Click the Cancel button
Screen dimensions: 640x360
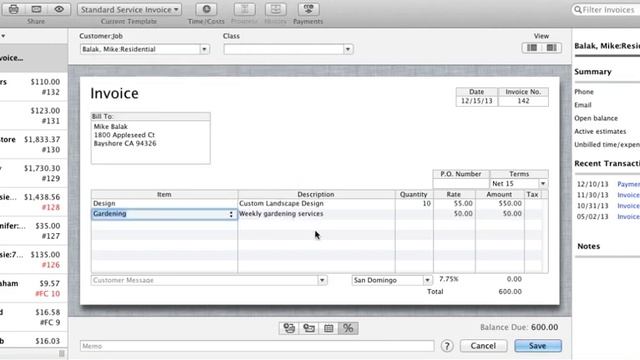click(483, 346)
